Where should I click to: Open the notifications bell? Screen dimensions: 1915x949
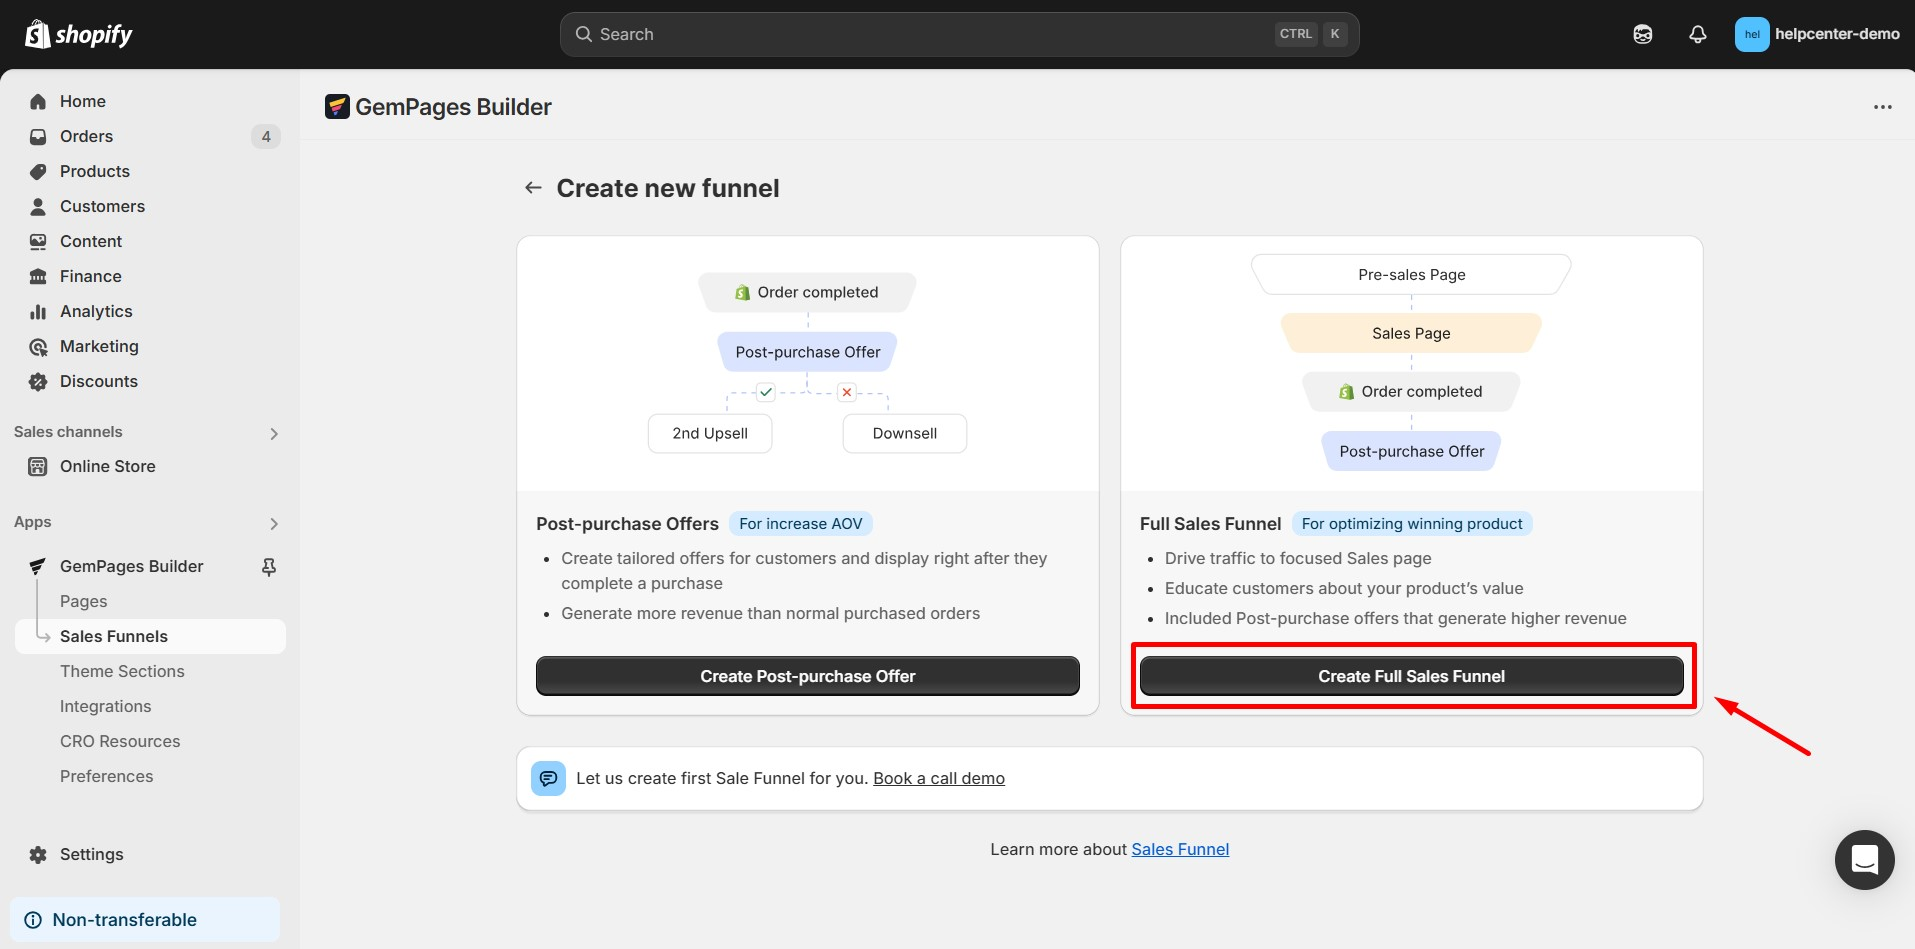pyautogui.click(x=1697, y=34)
